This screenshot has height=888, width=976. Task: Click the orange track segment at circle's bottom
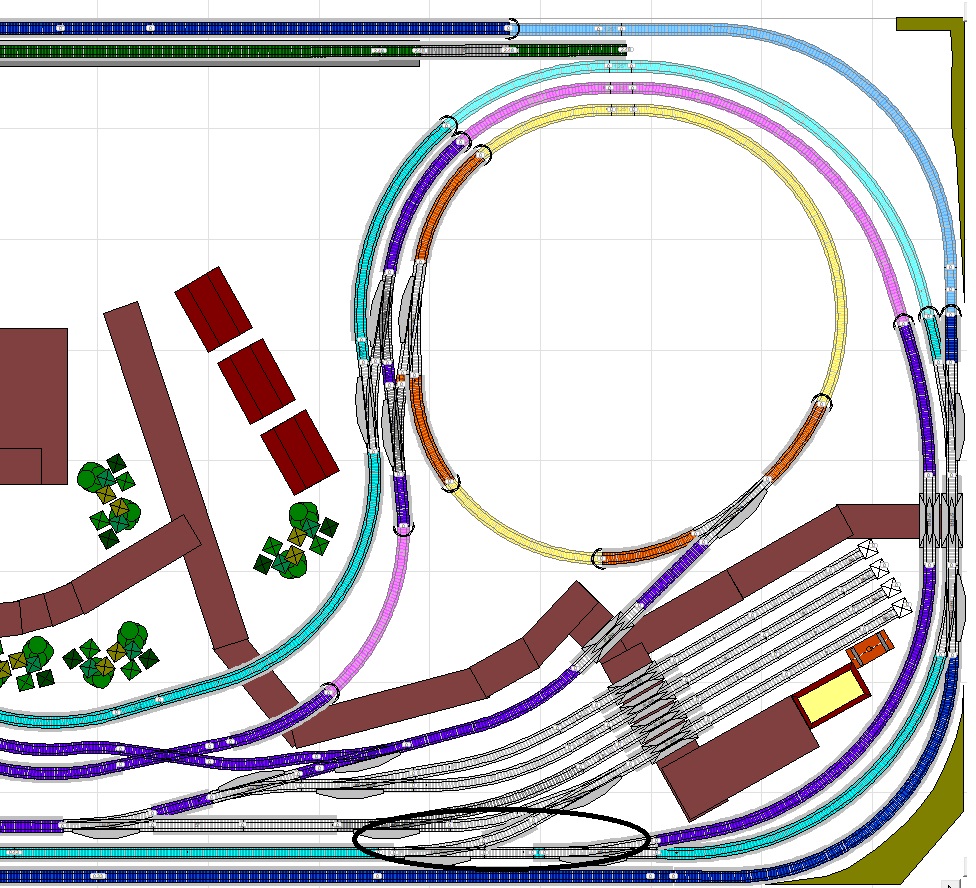pos(645,550)
